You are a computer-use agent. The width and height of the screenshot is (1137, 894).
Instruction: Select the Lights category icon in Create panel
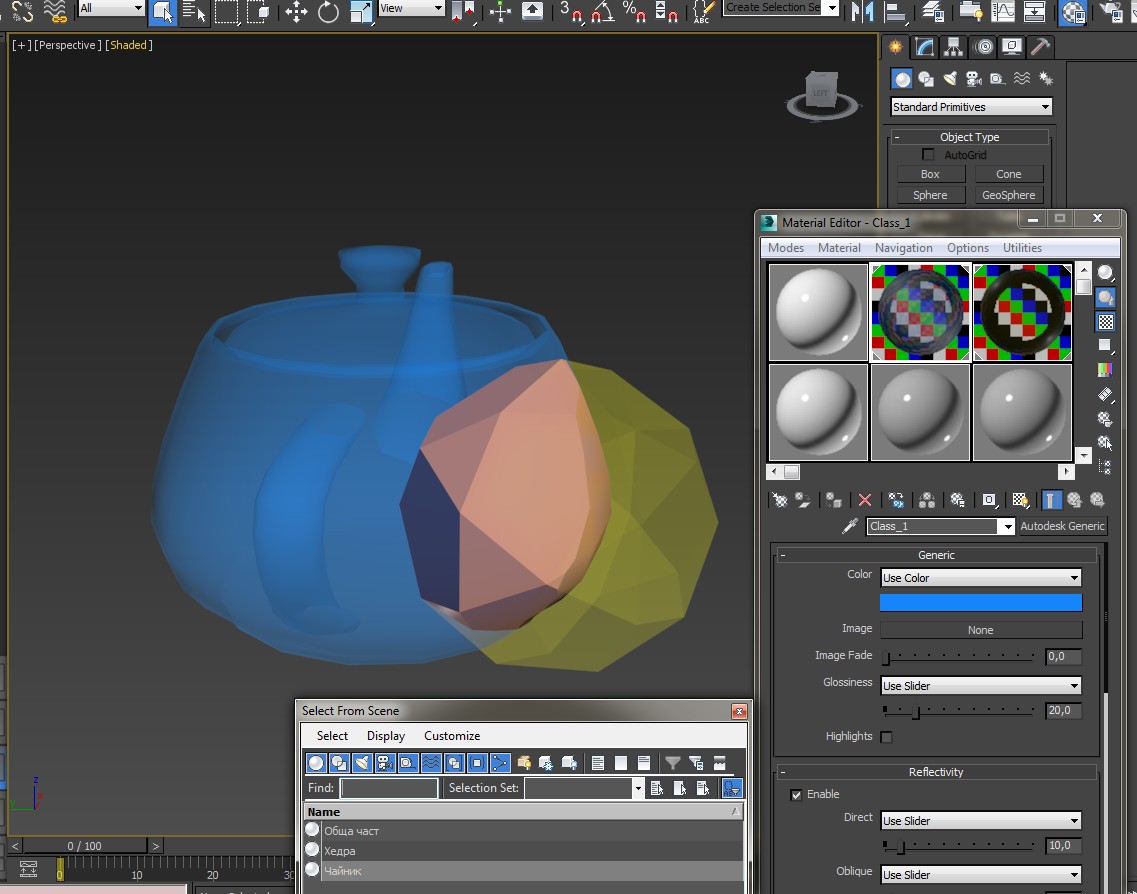point(950,79)
